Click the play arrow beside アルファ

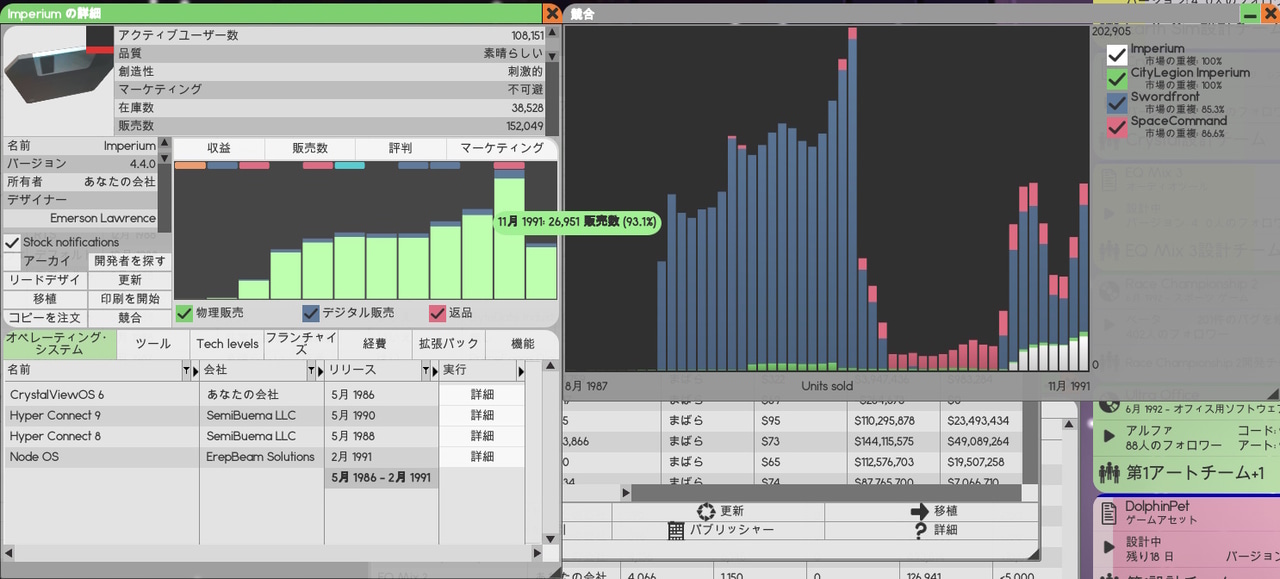pyautogui.click(x=1109, y=436)
